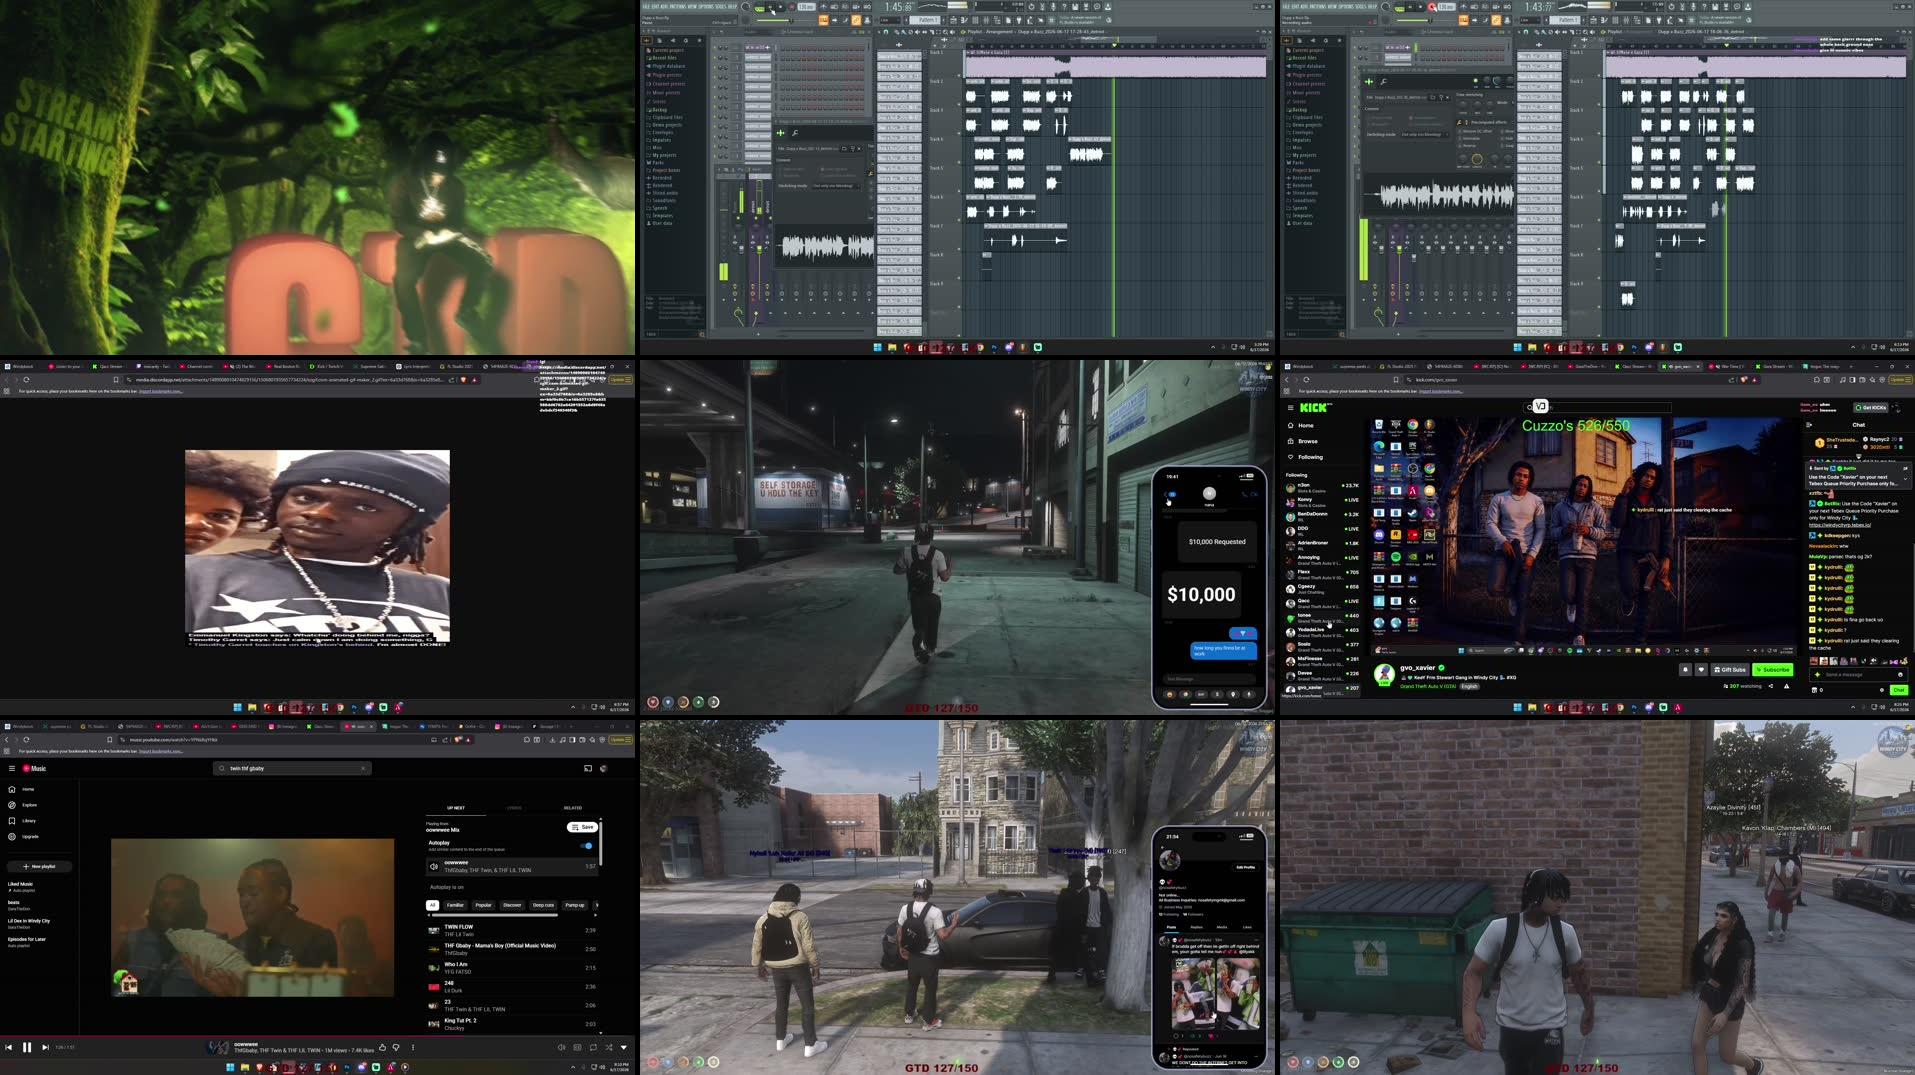This screenshot has height=1075, width=1915.
Task: Click the green plus icon in FL Studio 1:45
Action: coord(782,132)
